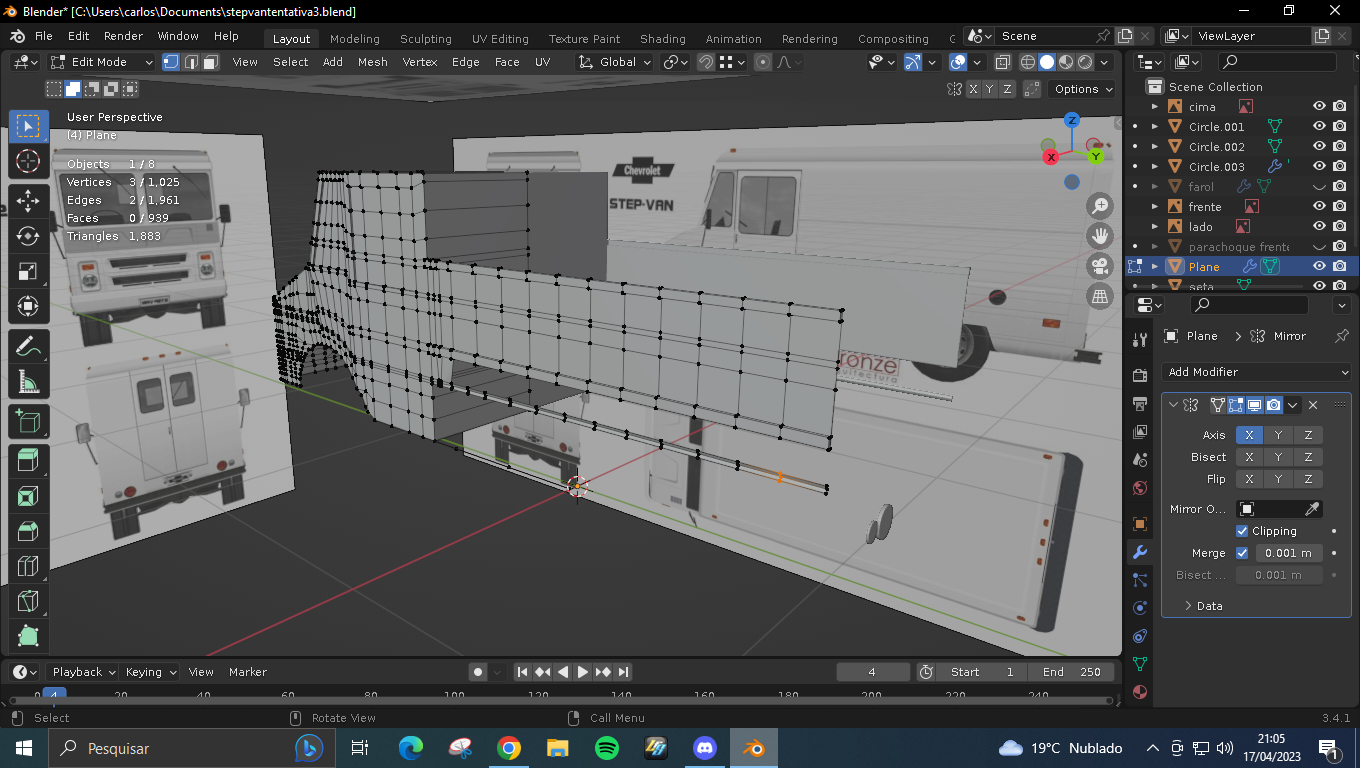The image size is (1360, 768).
Task: Open the Add Modifier dropdown
Action: 1257,372
